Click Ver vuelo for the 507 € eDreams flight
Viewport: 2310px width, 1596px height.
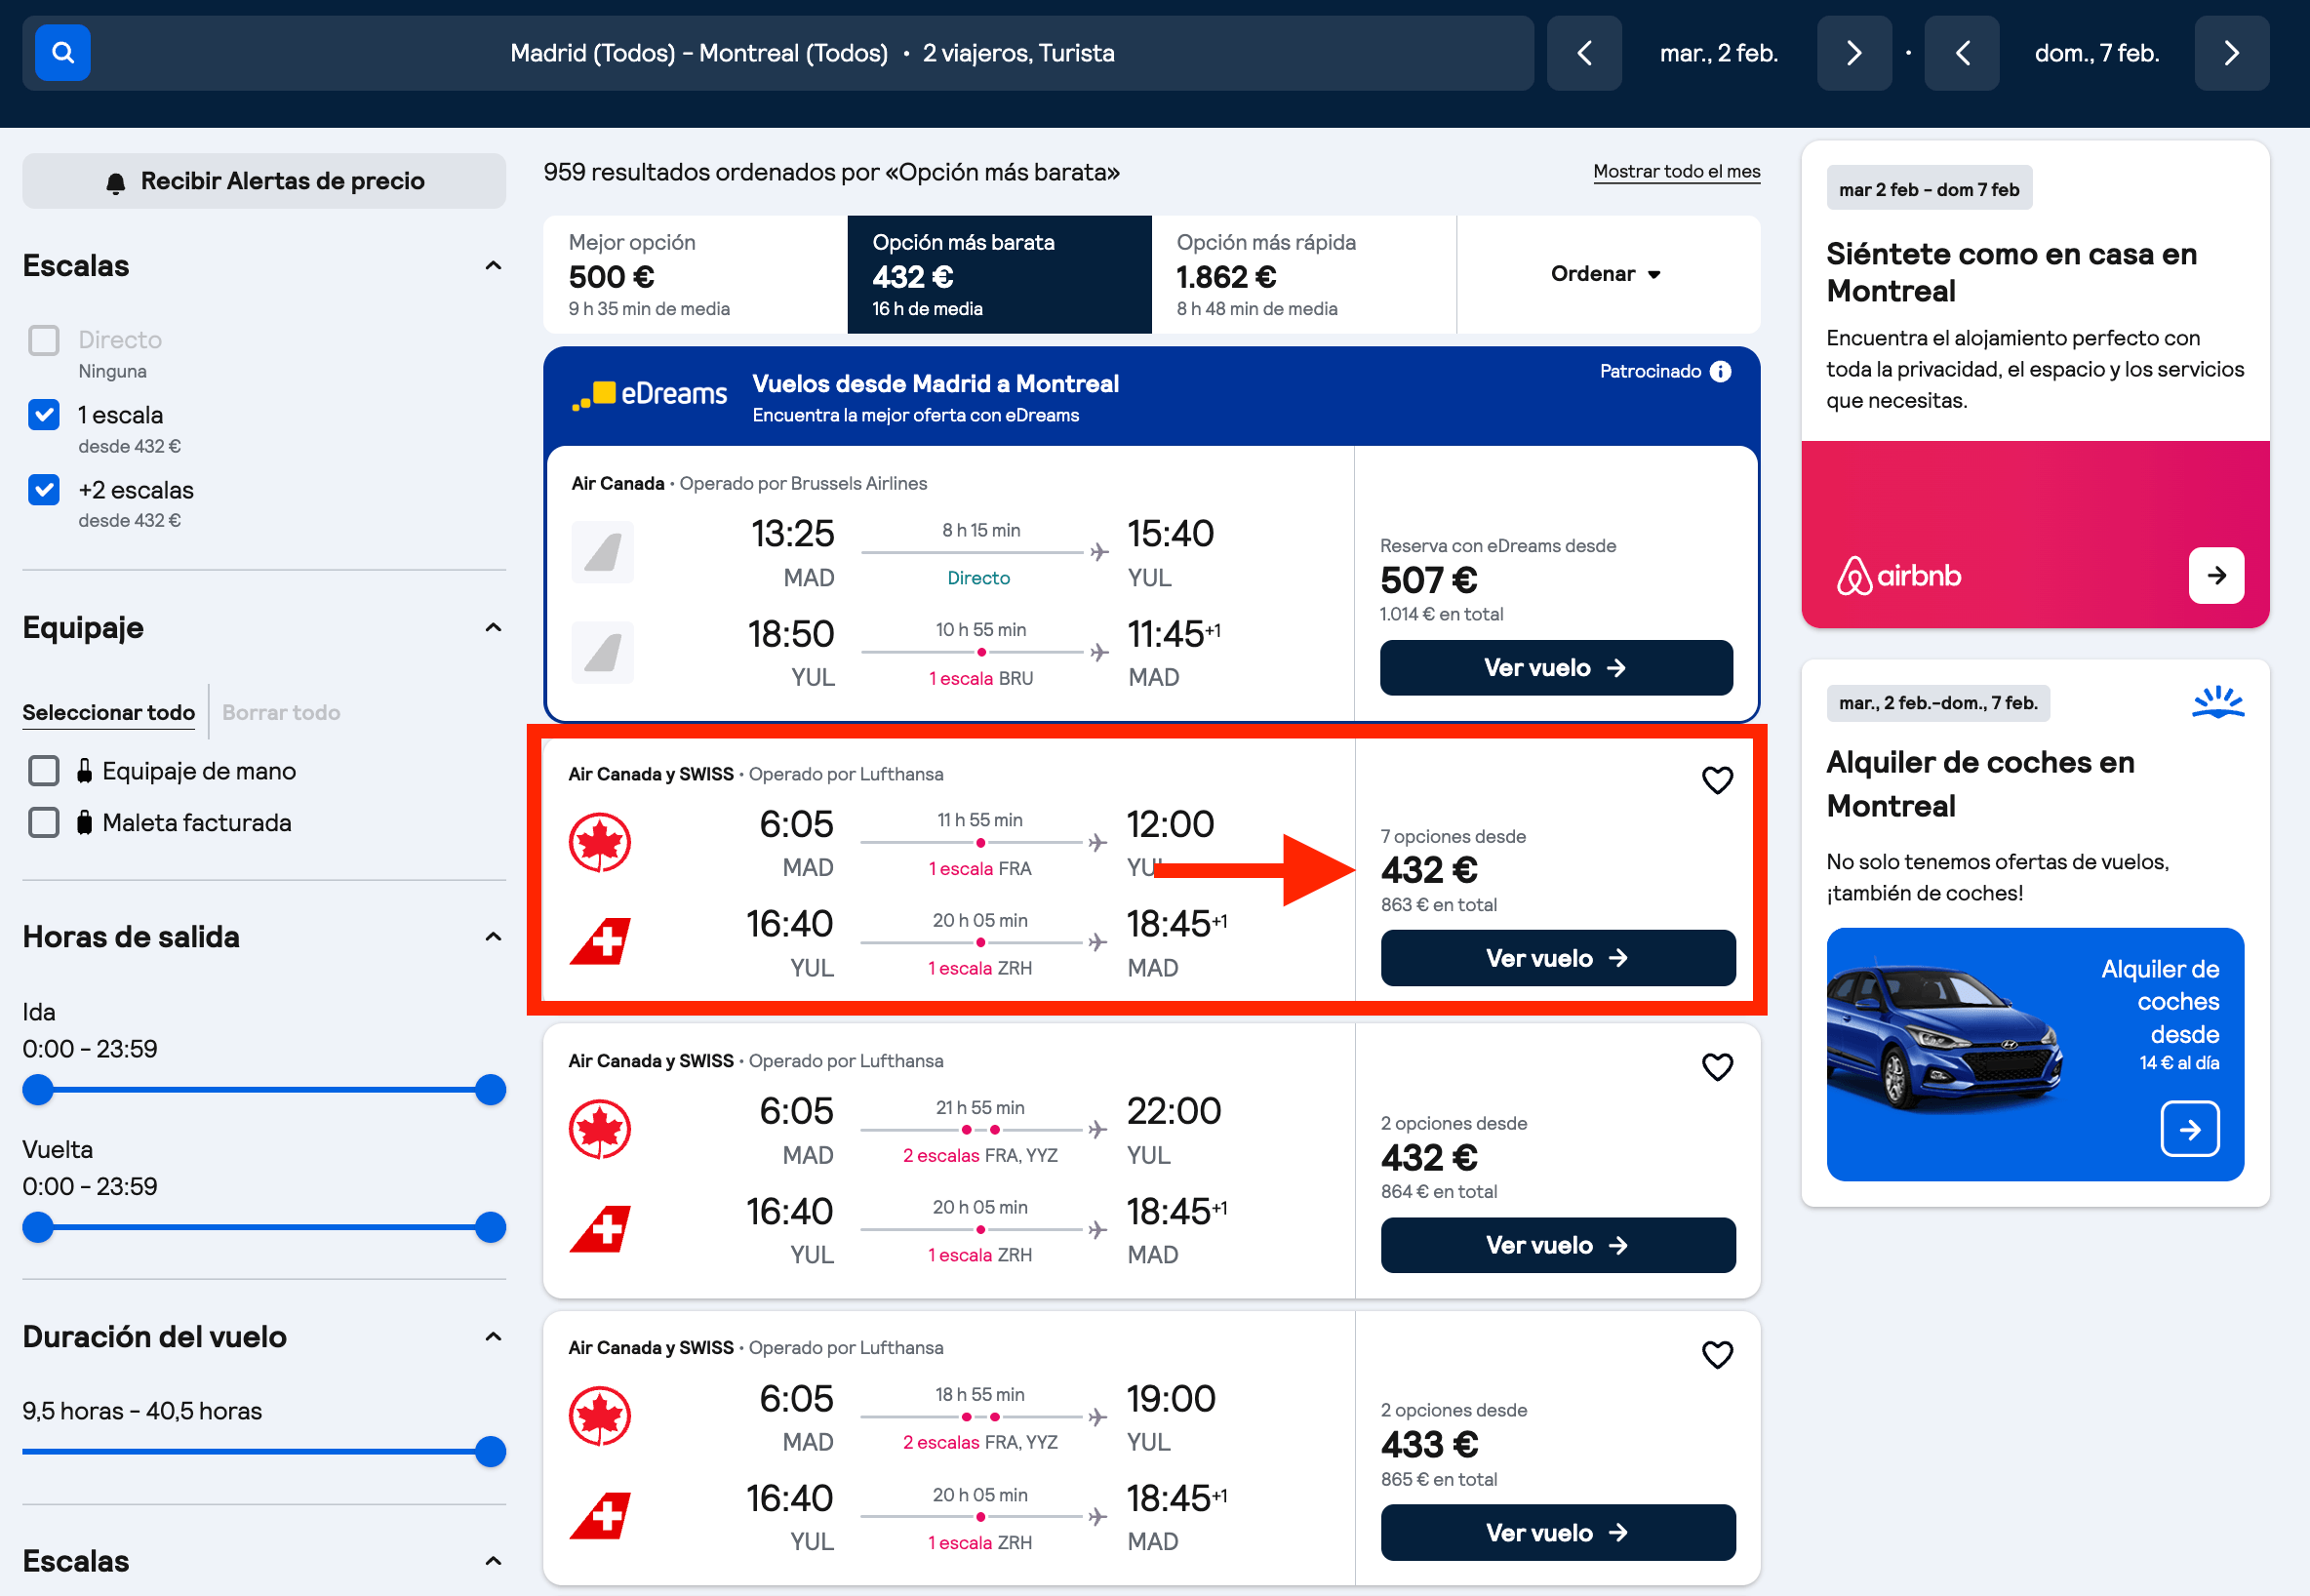point(1555,668)
